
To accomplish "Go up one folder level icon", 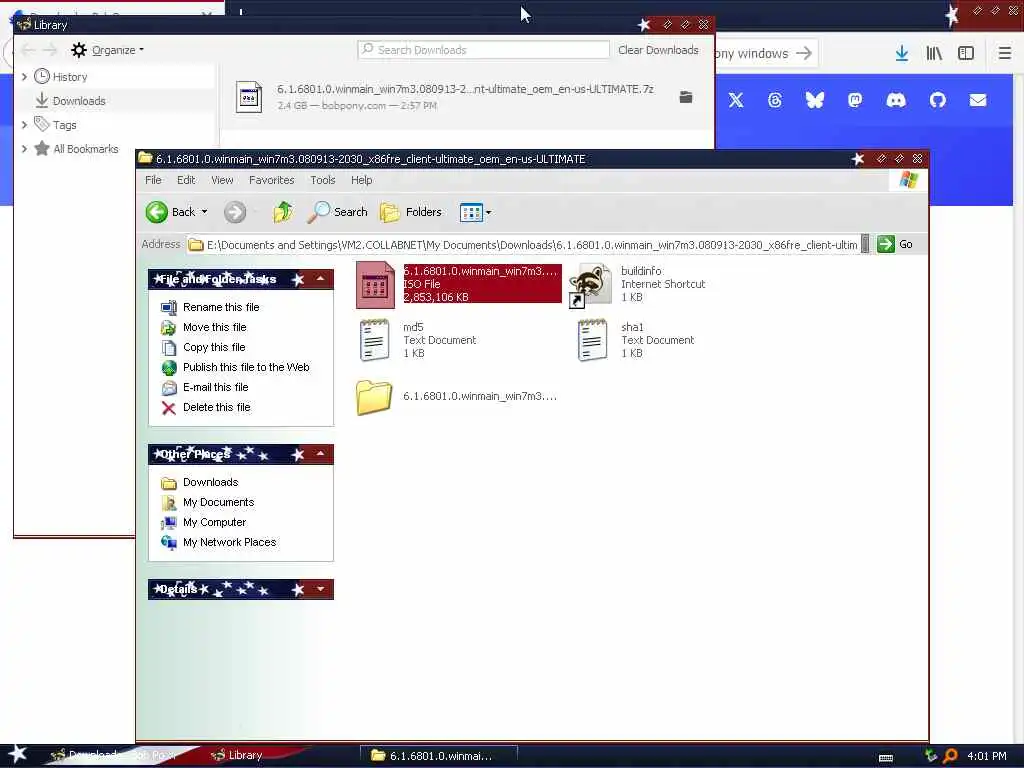I will [283, 212].
